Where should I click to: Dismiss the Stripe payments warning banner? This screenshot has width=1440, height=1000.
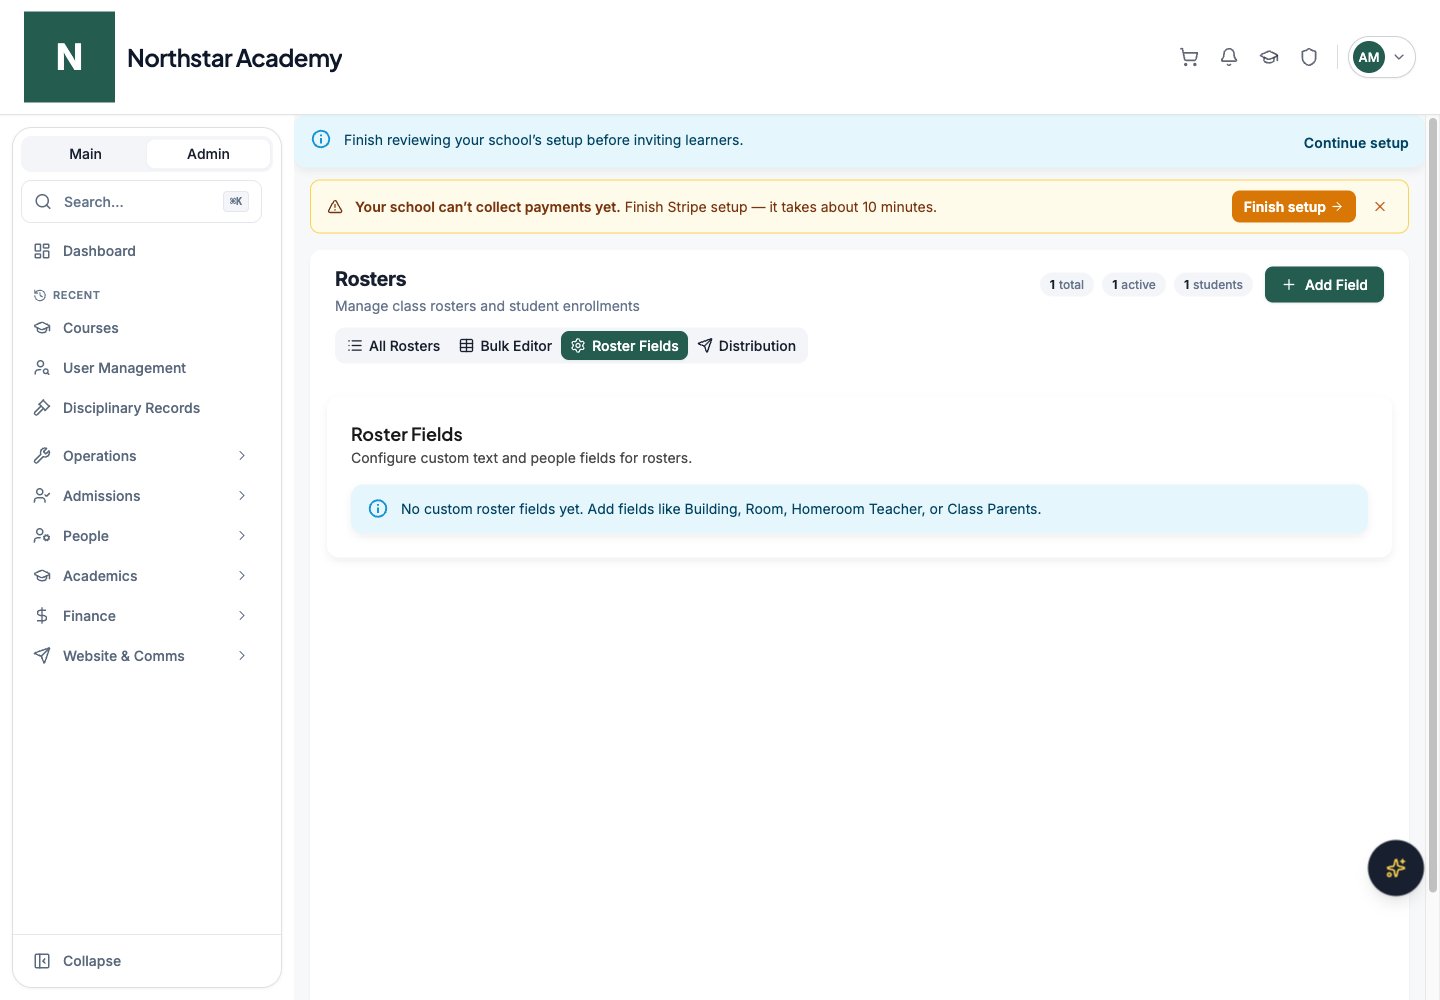[1380, 207]
